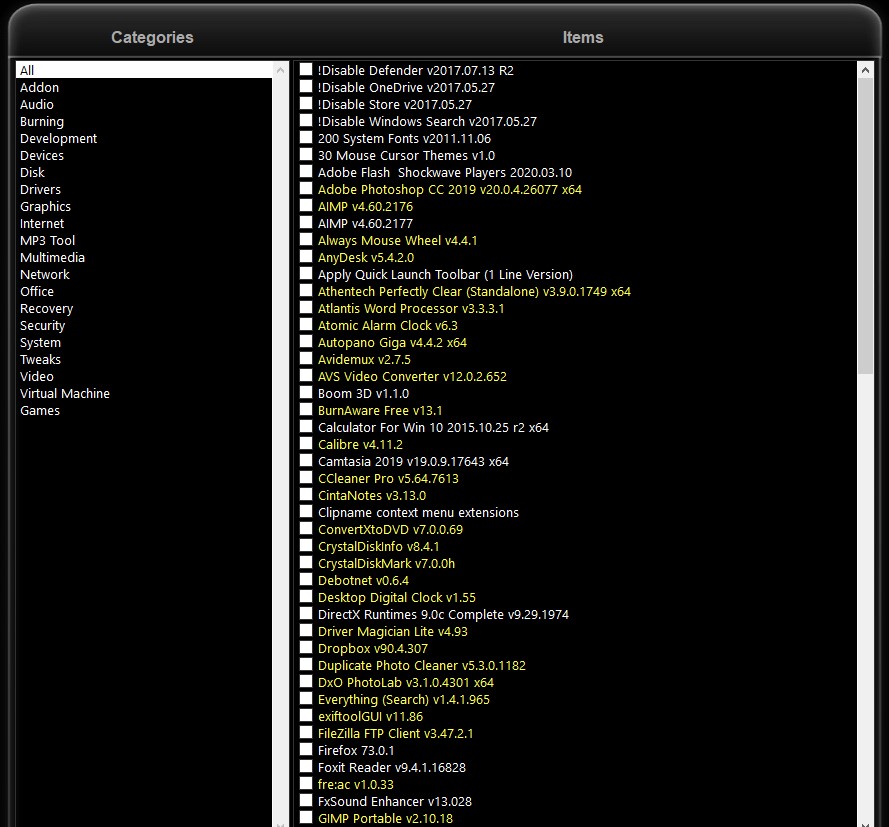This screenshot has height=827, width=889.
Task: Select the System category
Action: pyautogui.click(x=144, y=342)
